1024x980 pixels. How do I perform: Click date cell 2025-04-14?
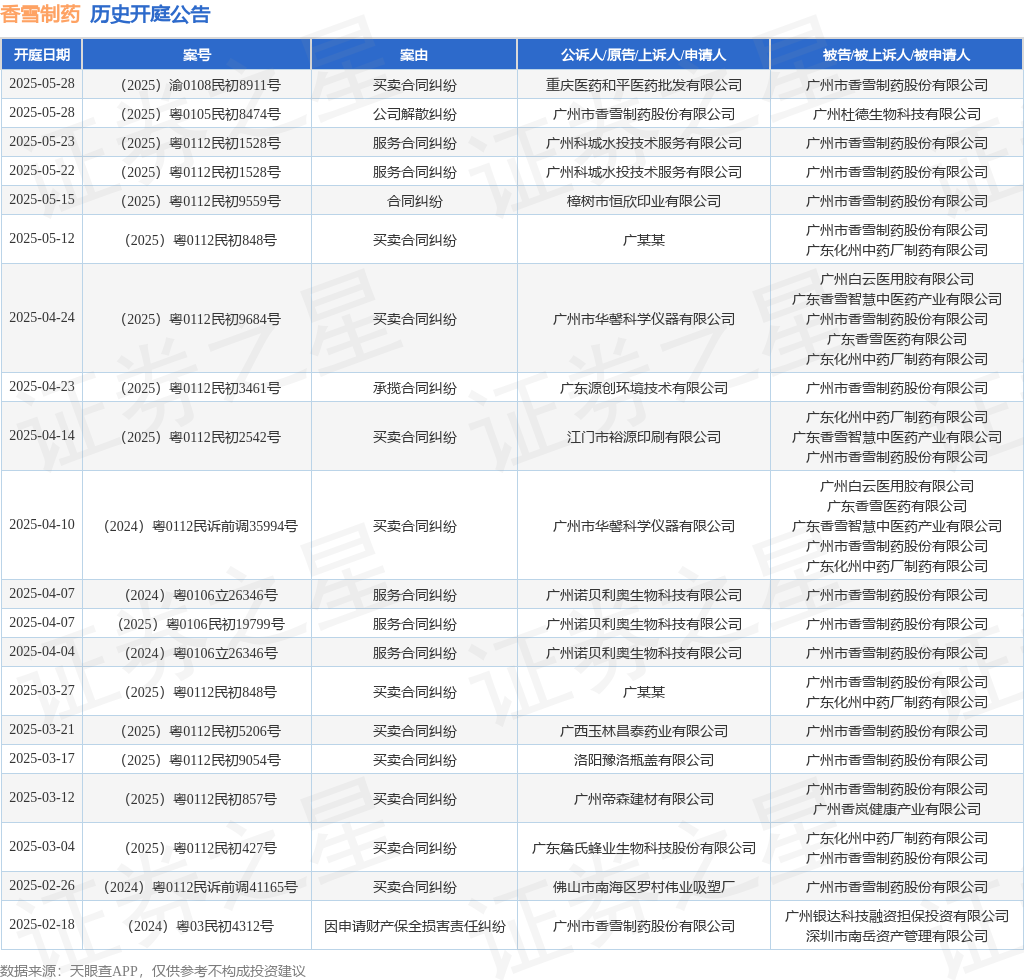click(x=42, y=435)
